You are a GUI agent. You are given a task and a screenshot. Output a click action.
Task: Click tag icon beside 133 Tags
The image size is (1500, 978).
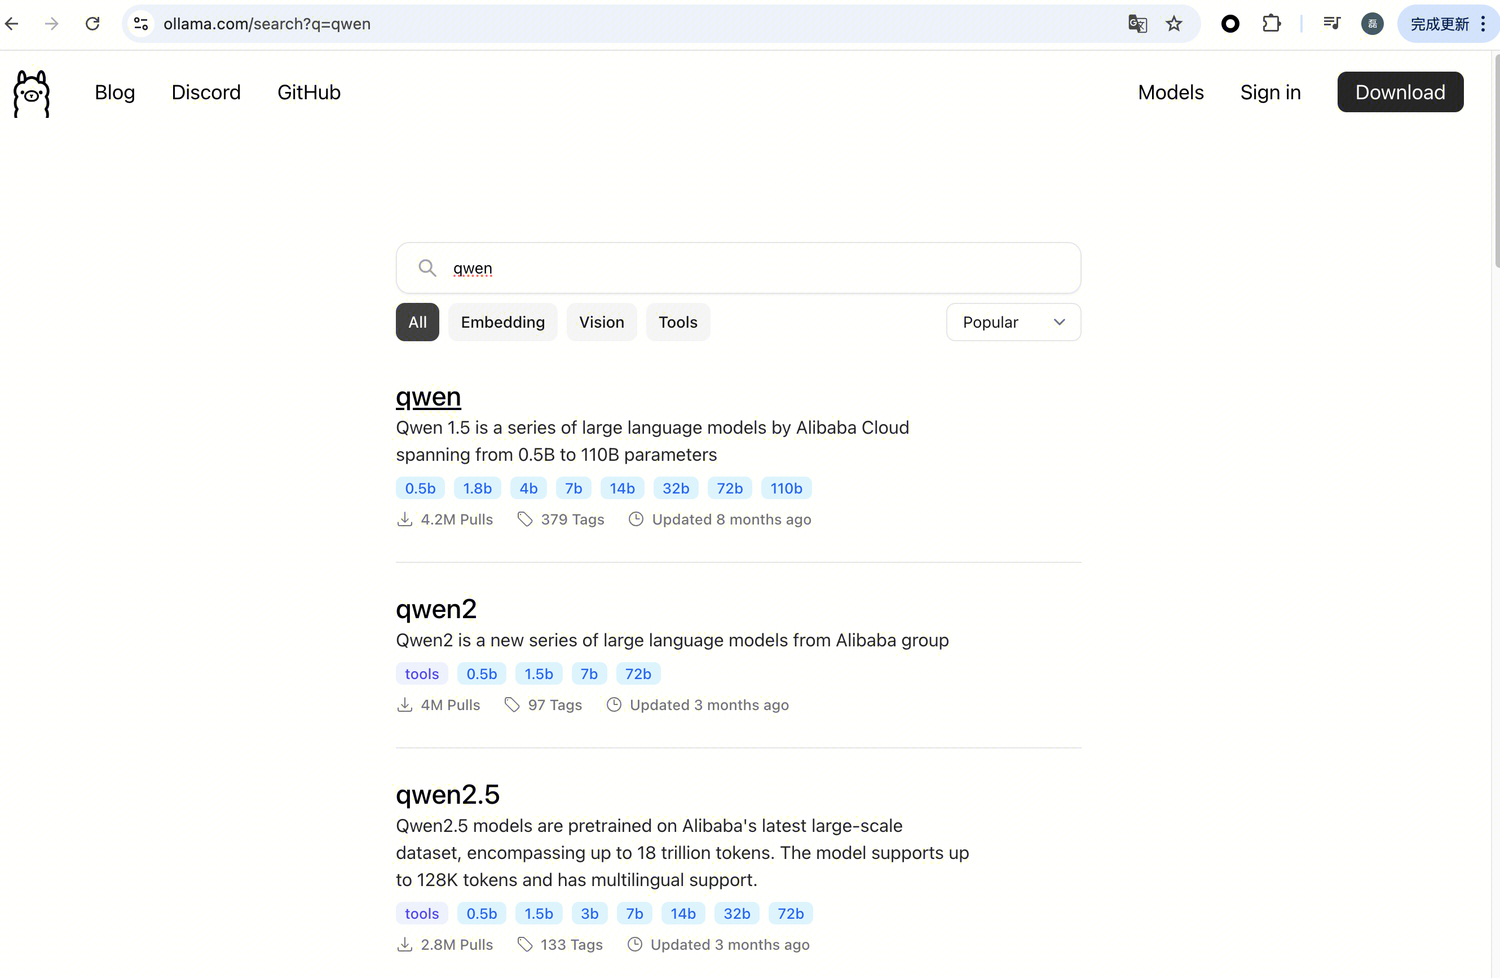click(525, 945)
